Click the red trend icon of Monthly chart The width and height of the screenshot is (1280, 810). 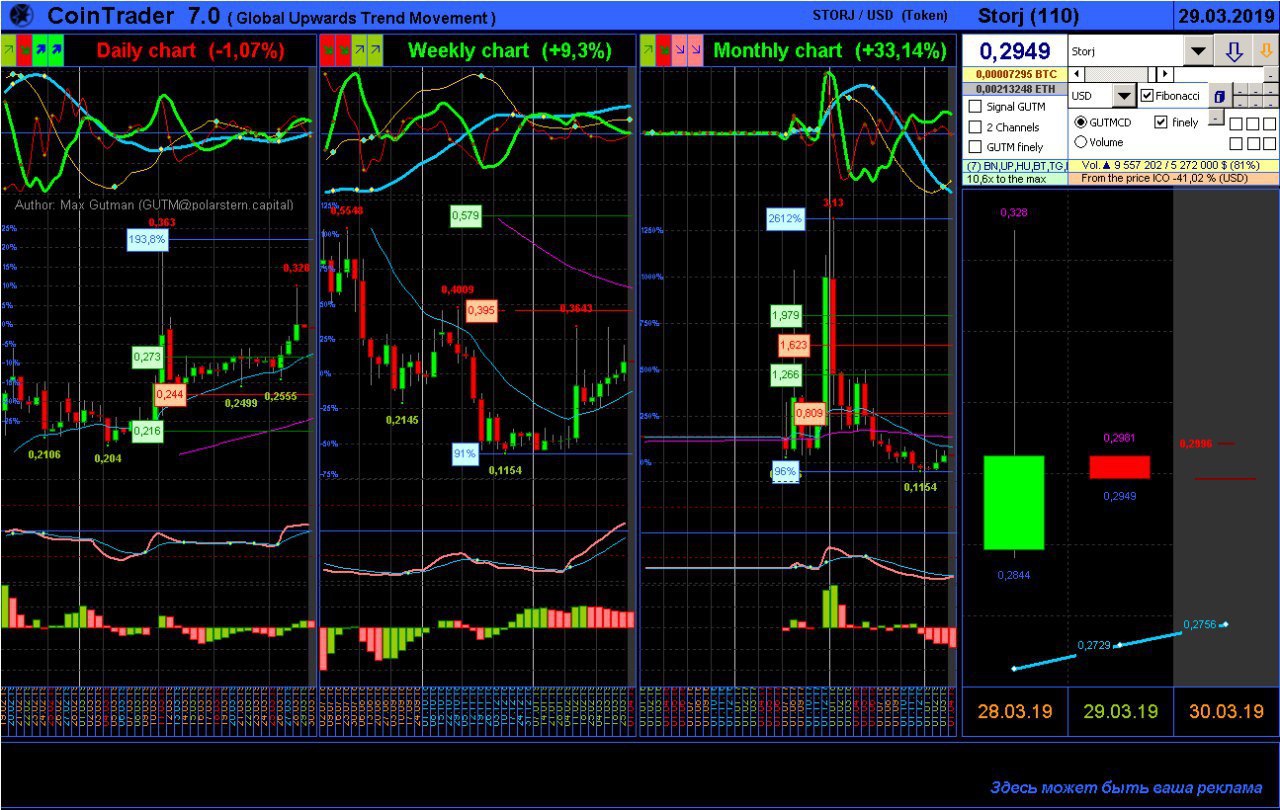(x=663, y=51)
